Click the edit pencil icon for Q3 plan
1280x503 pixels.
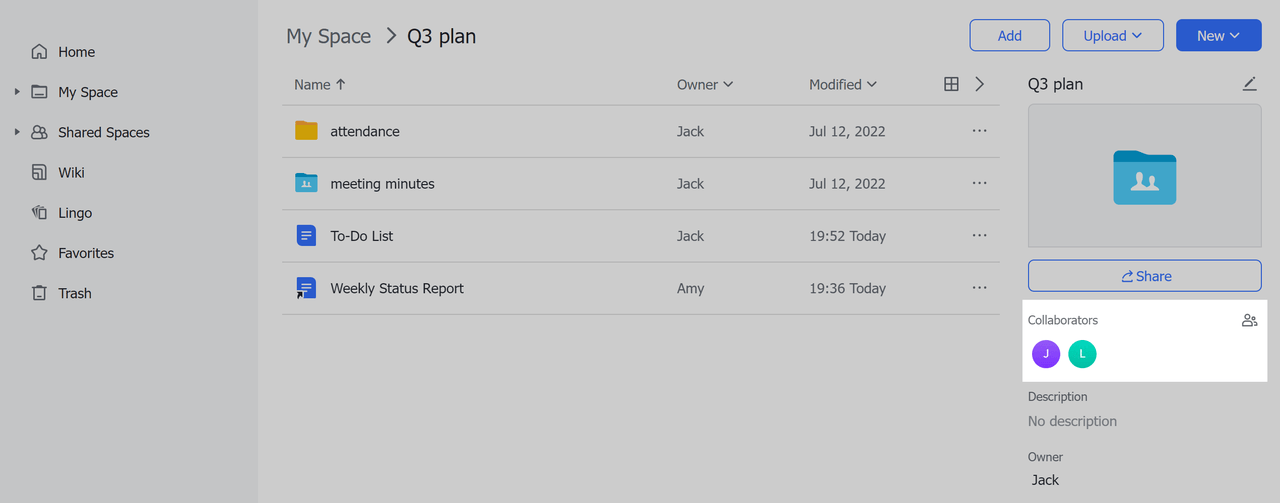1249,85
